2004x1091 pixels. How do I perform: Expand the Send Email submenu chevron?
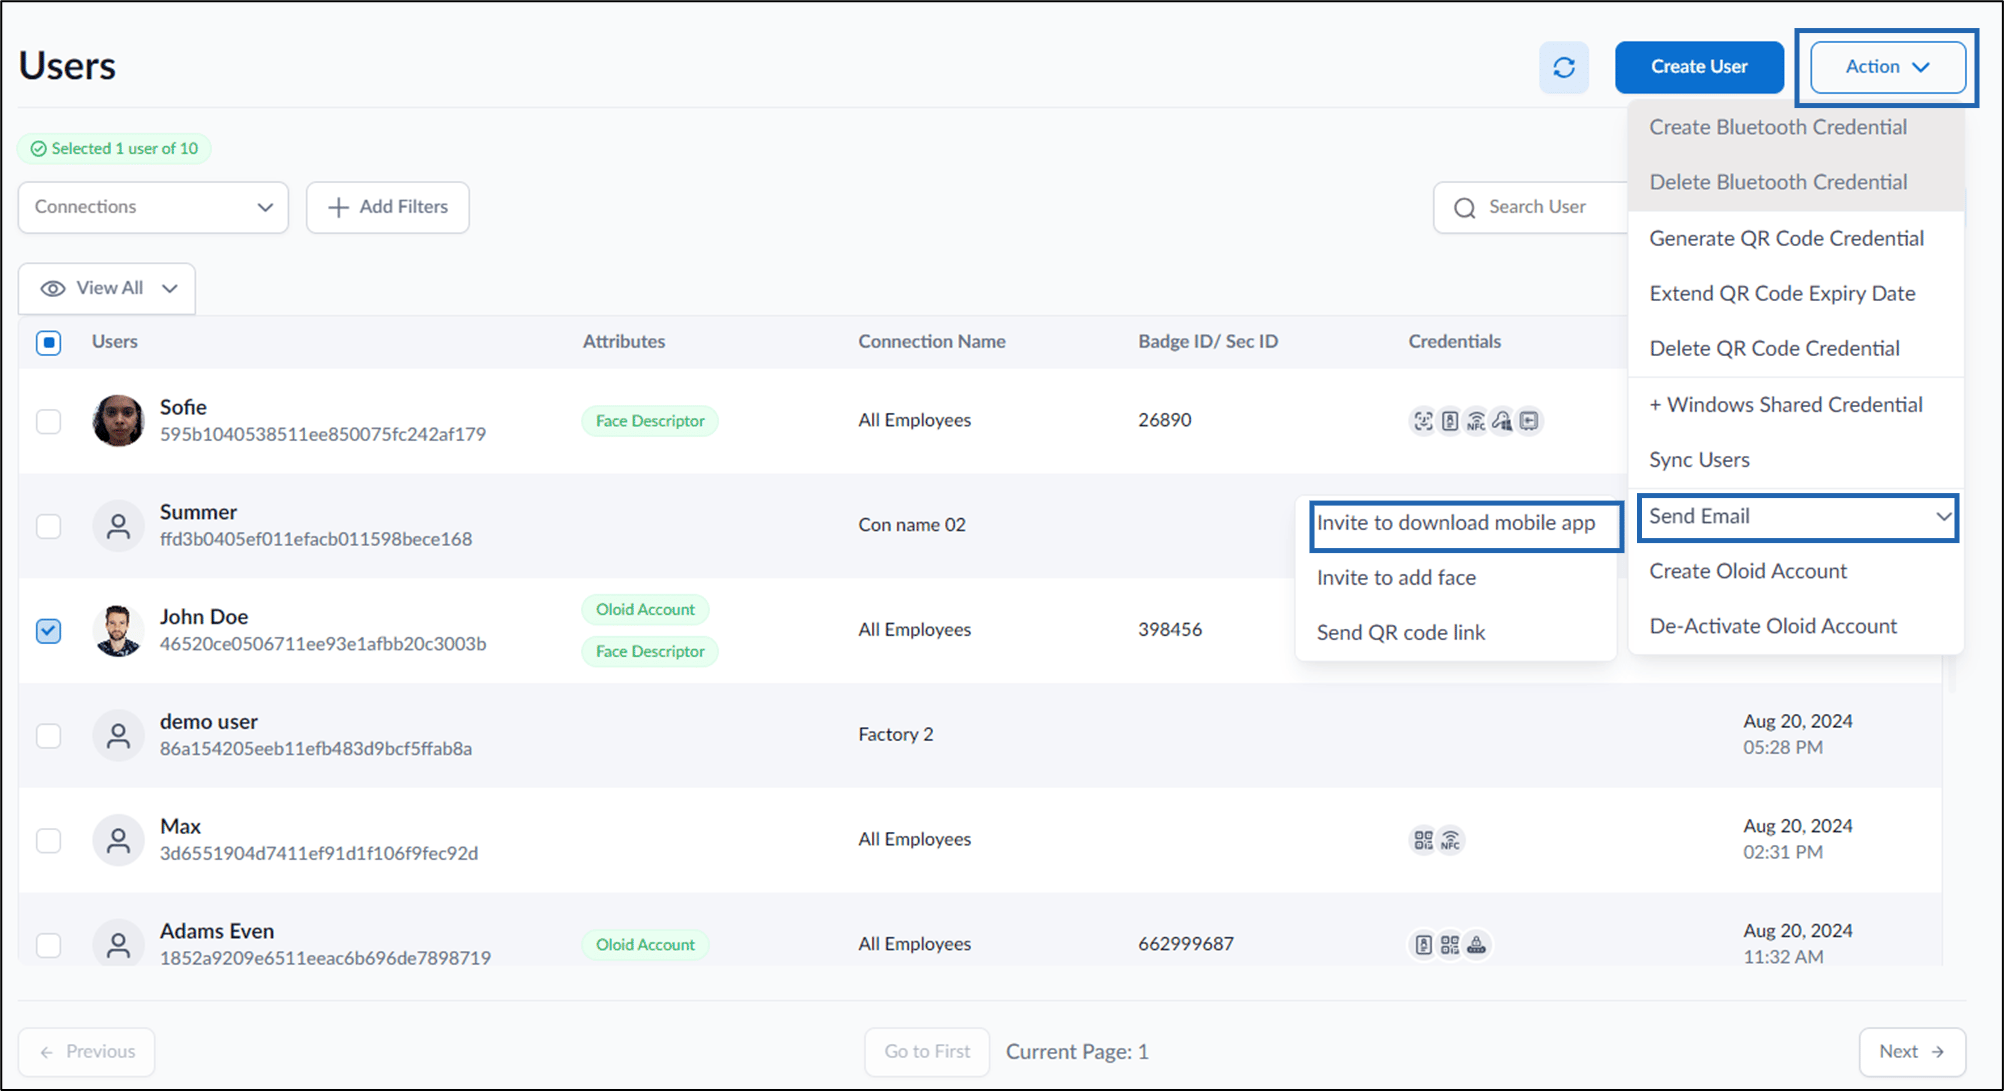[x=1943, y=517]
